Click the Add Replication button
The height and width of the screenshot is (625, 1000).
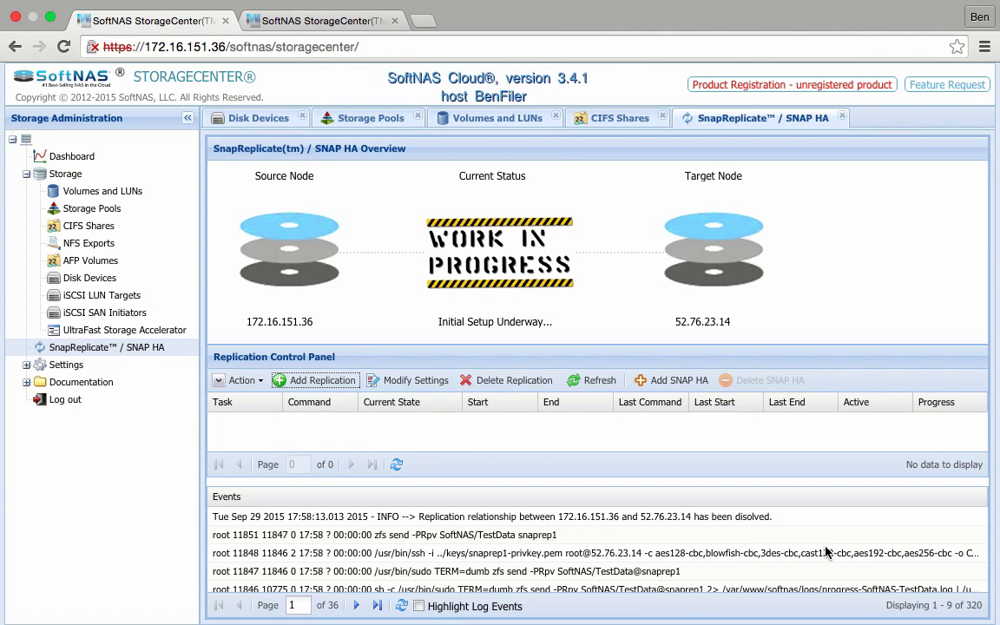(x=315, y=380)
